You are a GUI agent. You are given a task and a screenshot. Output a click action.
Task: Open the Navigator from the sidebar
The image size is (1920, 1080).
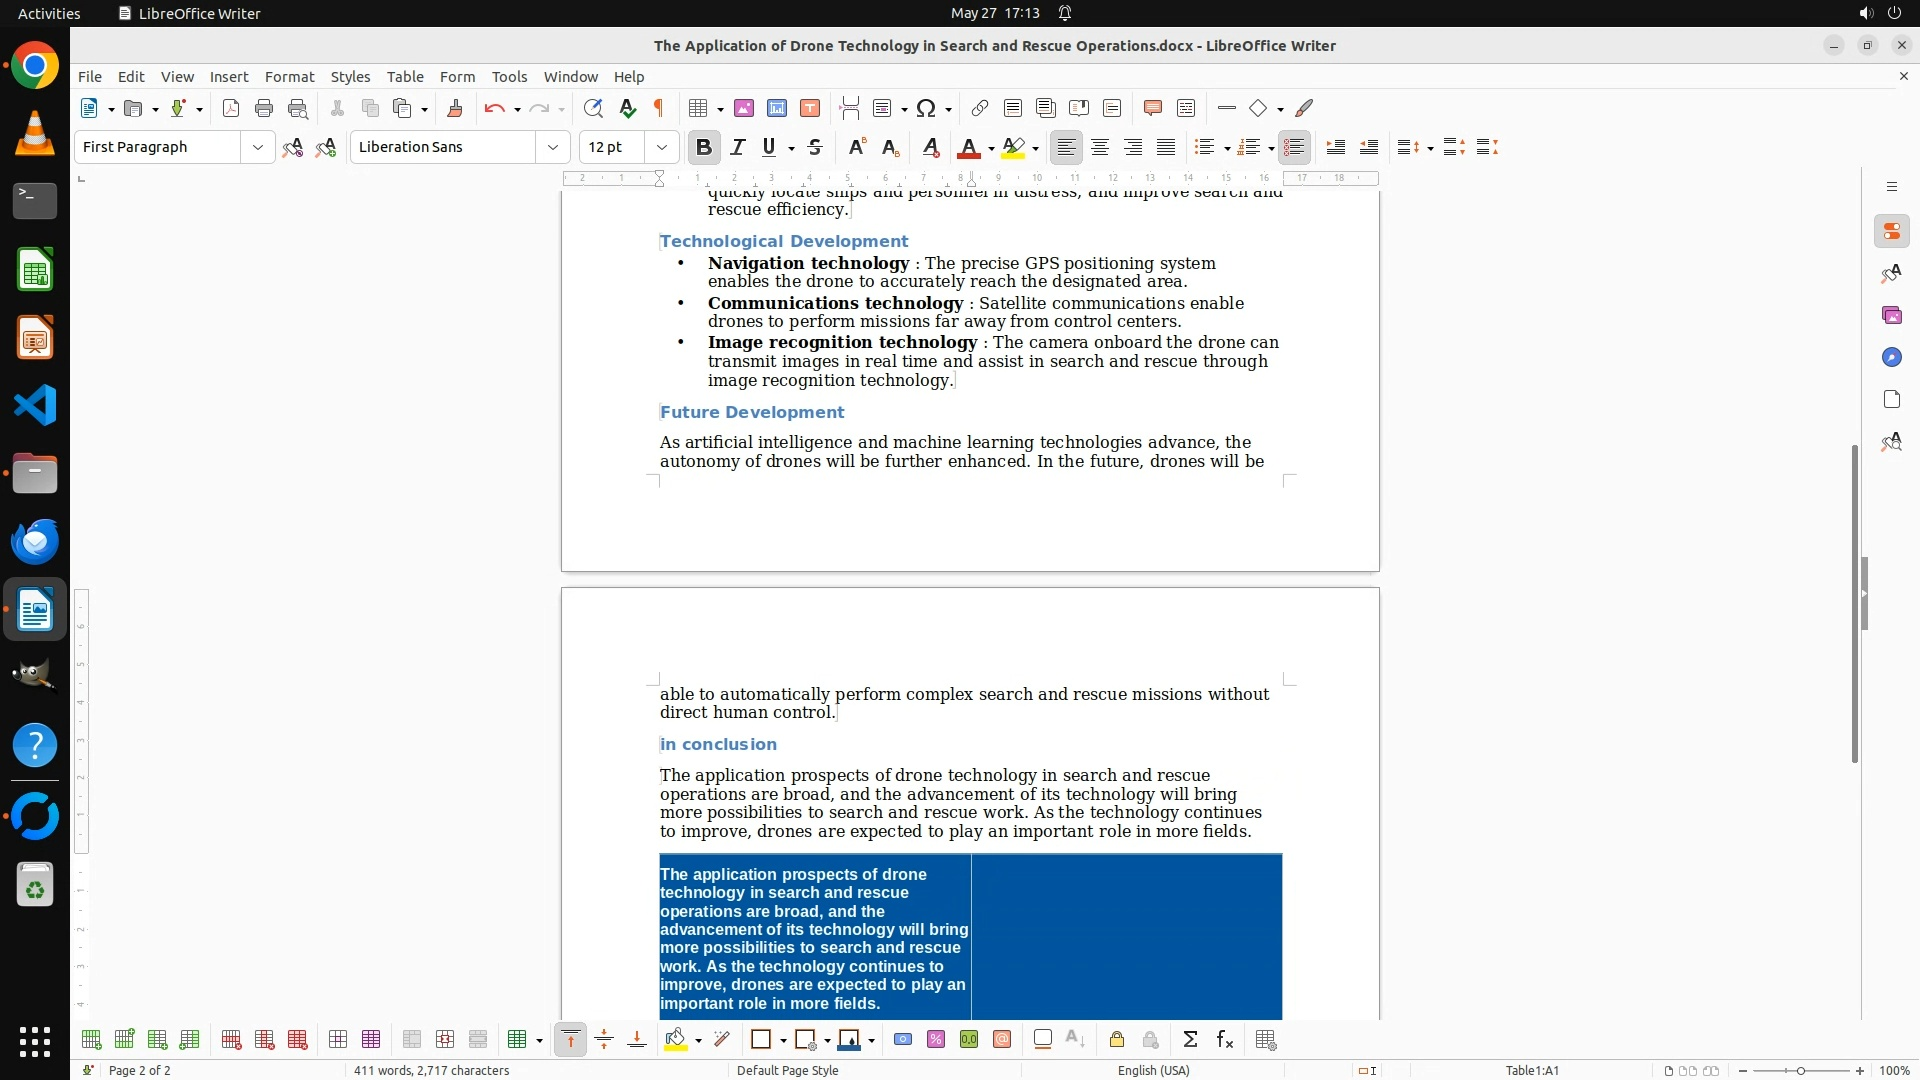coord(1891,358)
